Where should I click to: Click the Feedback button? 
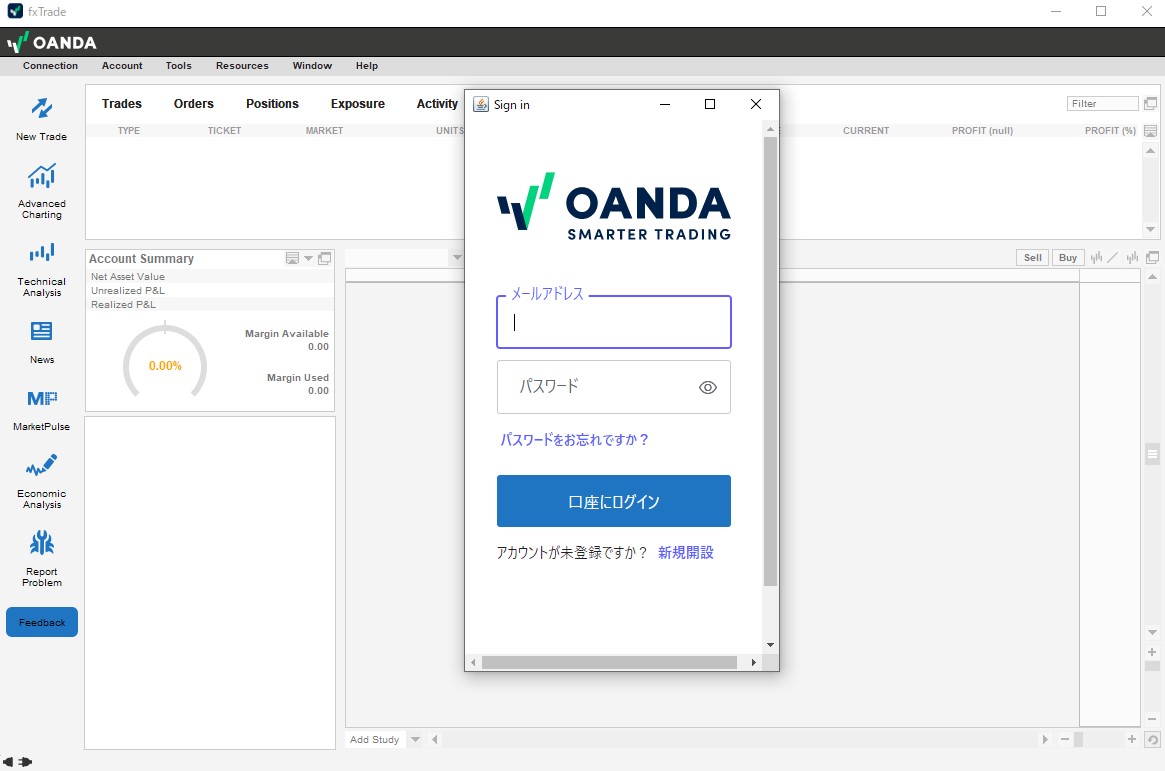(x=42, y=622)
